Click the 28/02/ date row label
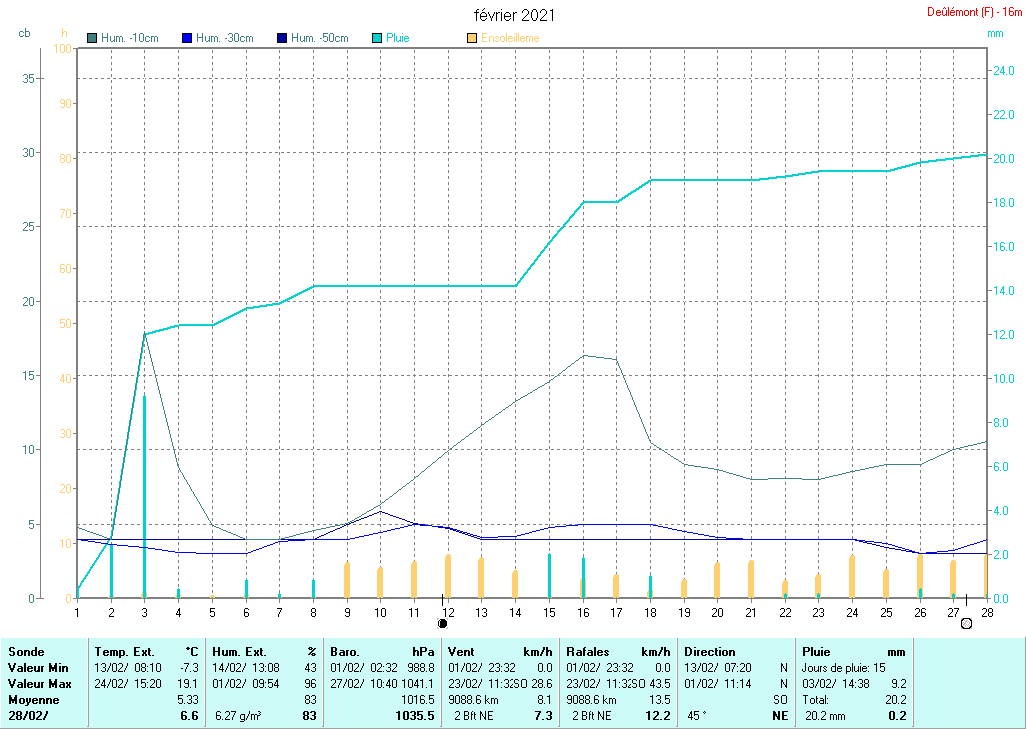The height and width of the screenshot is (729, 1026). click(x=28, y=716)
